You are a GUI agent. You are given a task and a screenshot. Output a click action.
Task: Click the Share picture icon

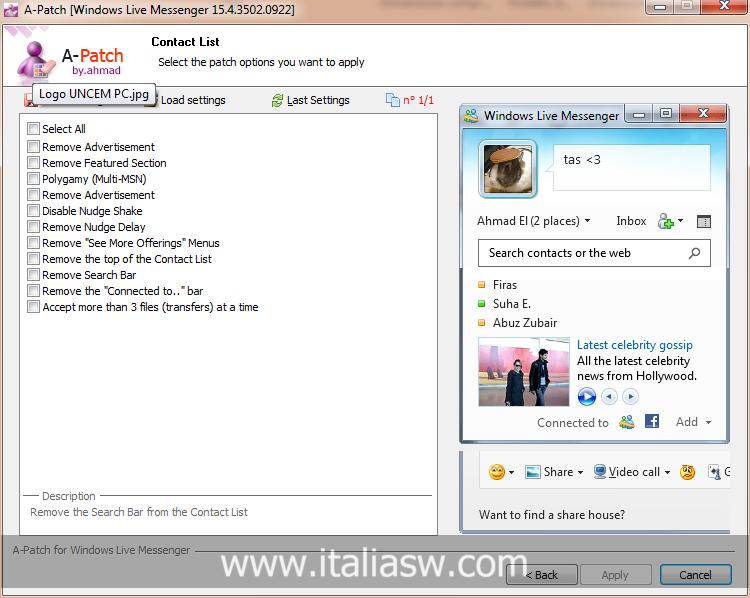click(x=532, y=472)
